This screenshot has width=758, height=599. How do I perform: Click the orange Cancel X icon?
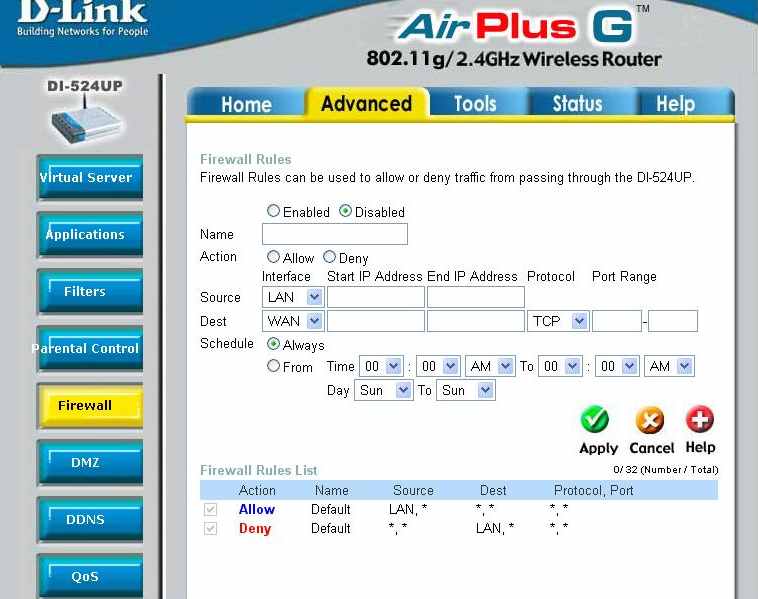coord(650,420)
